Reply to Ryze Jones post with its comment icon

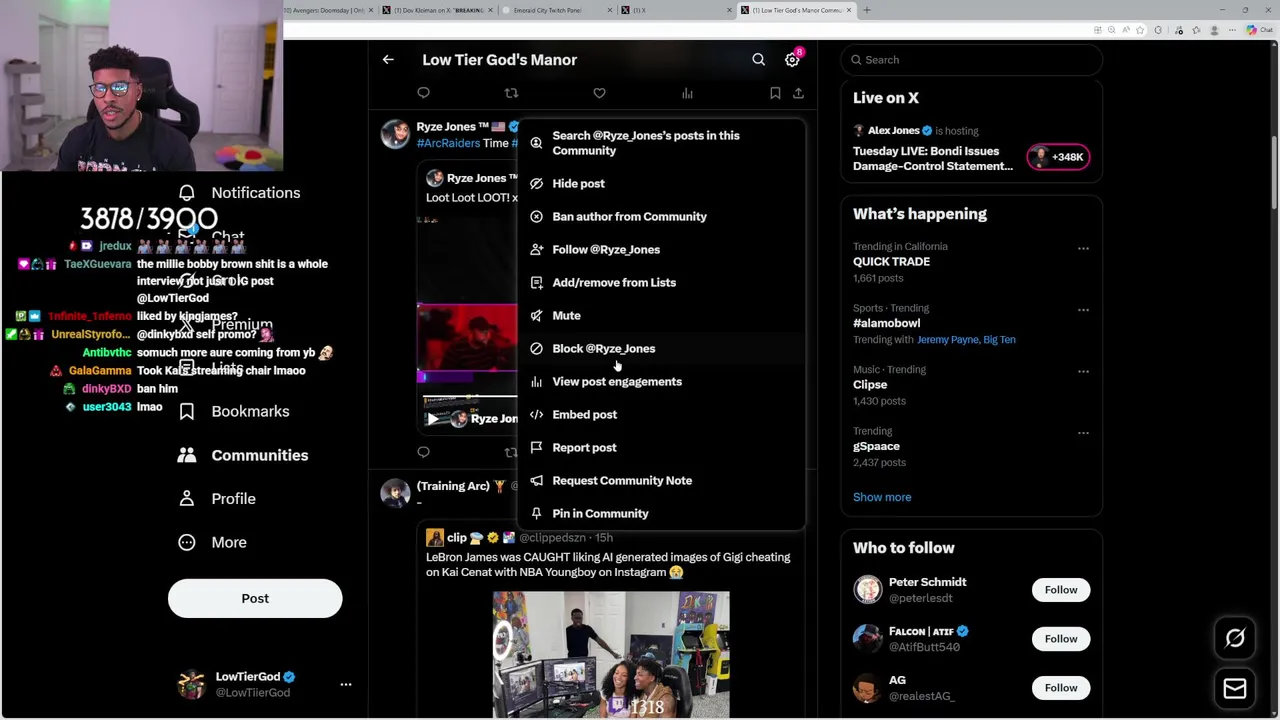[423, 452]
